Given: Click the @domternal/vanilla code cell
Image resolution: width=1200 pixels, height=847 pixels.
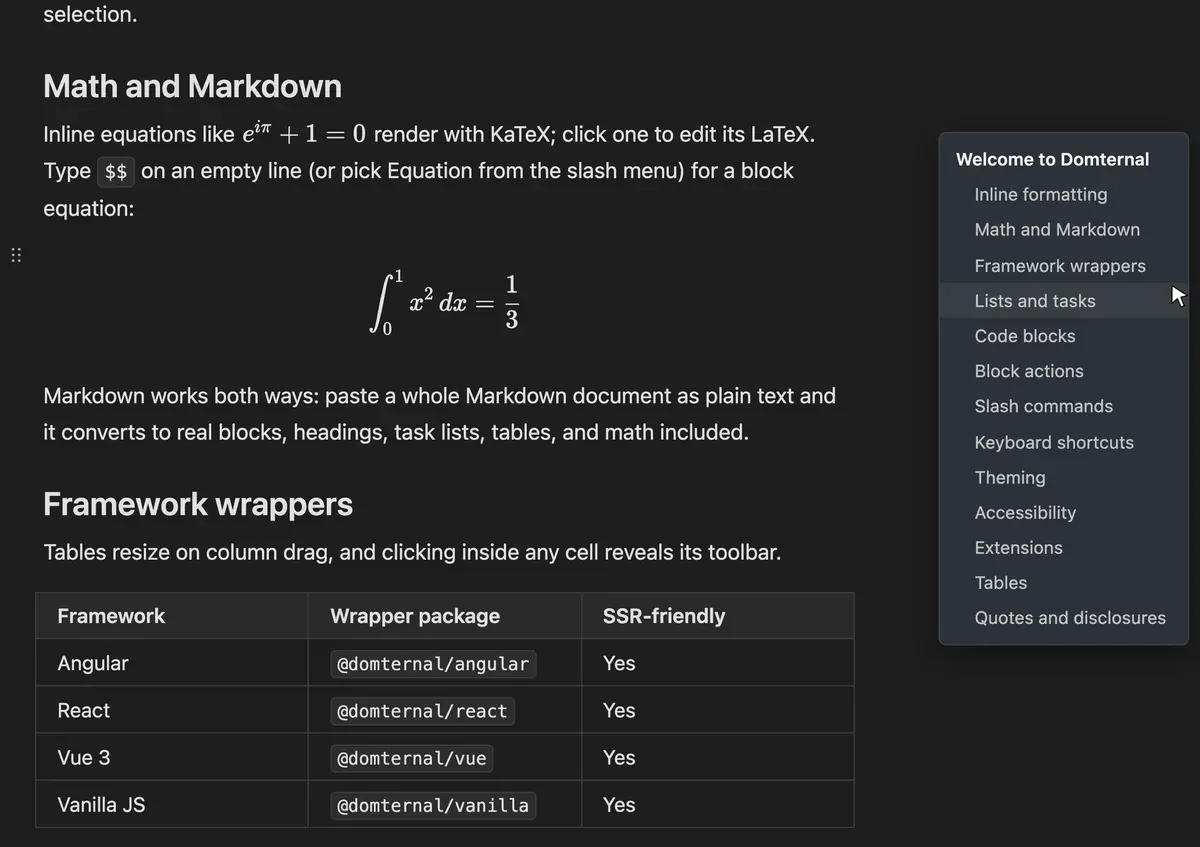Looking at the screenshot, I should coord(433,805).
